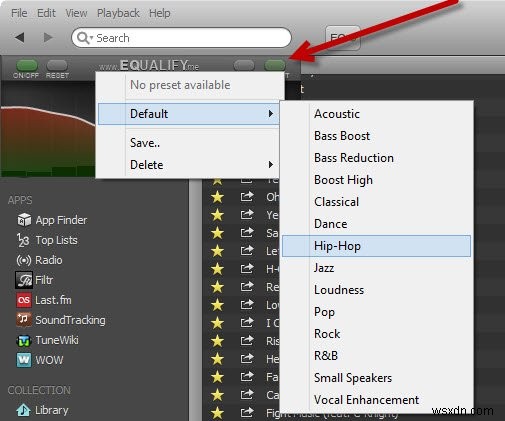The image size is (505, 421).
Task: Select the Jazz preset
Action: pos(376,268)
